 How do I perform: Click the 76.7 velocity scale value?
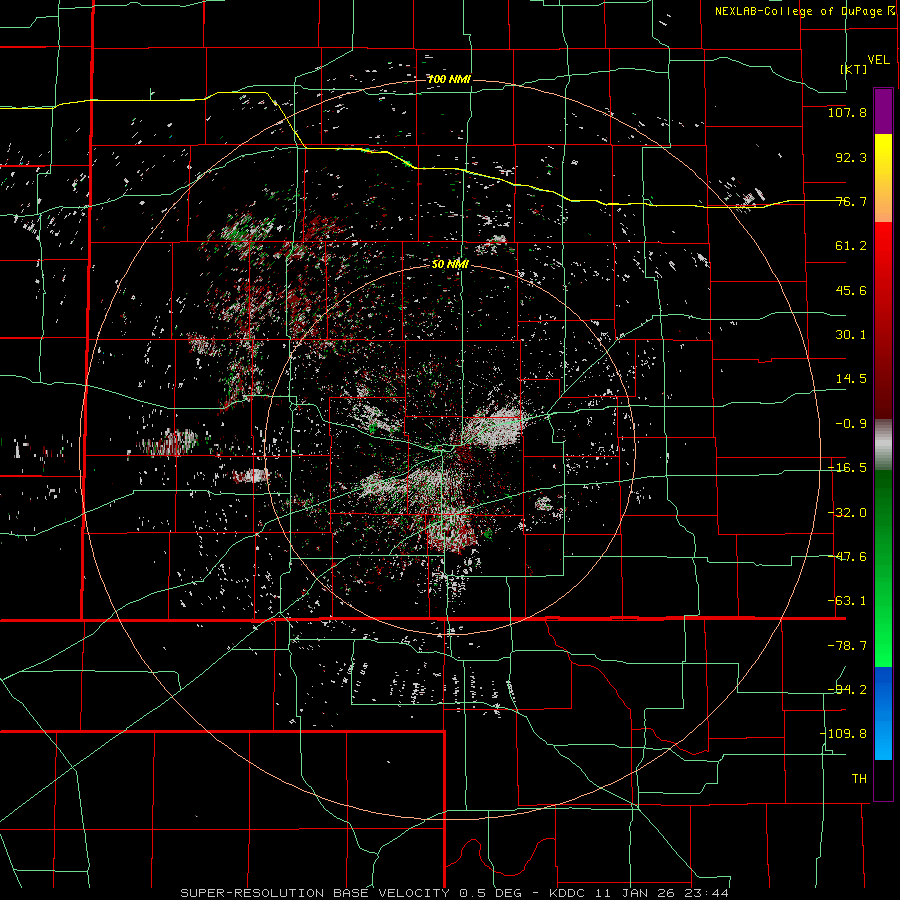[x=851, y=201]
